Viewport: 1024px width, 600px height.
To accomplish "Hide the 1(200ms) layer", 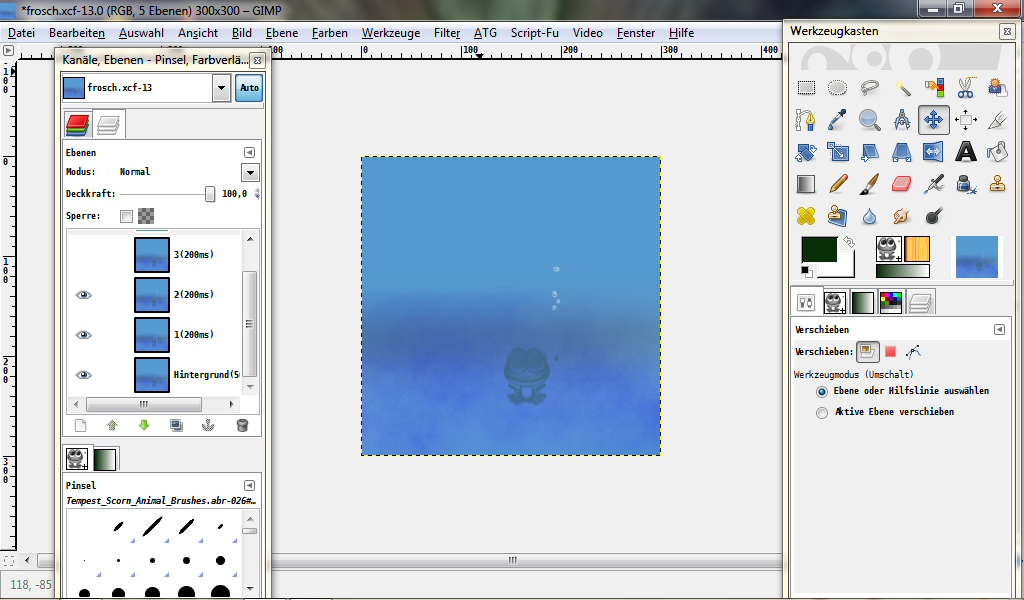I will click(x=84, y=335).
